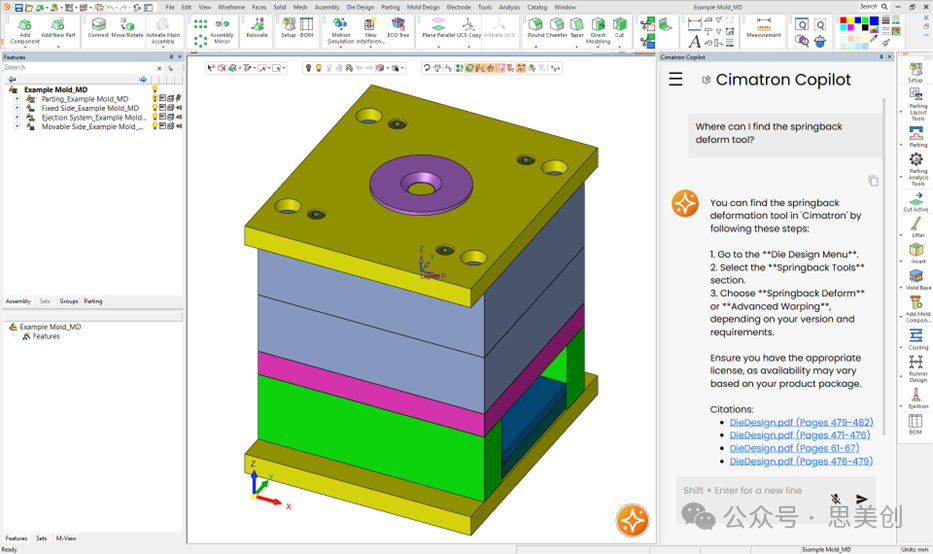933x554 pixels.
Task: Open the DieDesign.pdf (Pages 61-67) citation
Action: pos(794,448)
